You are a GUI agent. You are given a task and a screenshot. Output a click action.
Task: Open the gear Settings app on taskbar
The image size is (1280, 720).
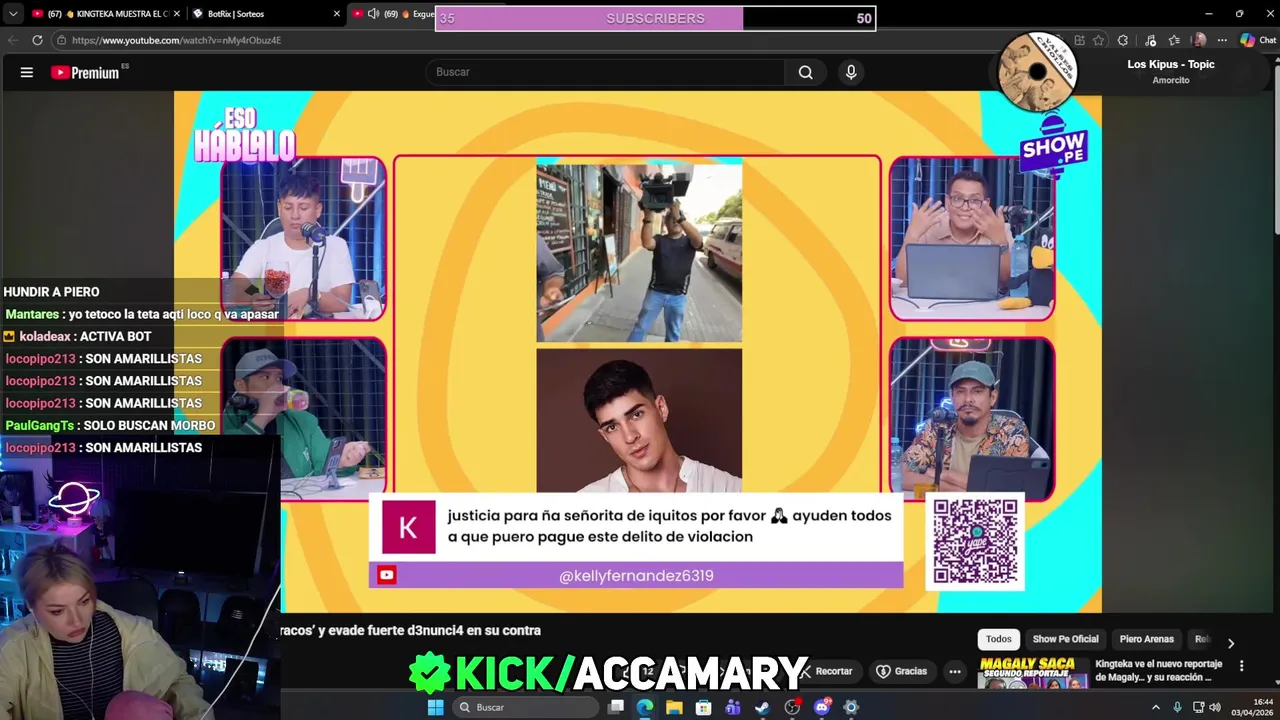851,707
